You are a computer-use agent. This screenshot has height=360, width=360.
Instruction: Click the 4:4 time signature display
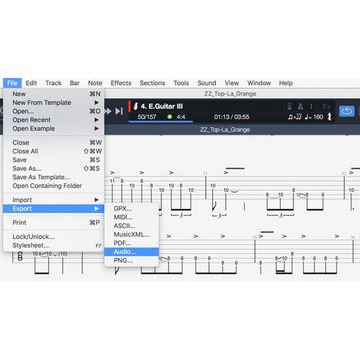tap(181, 117)
